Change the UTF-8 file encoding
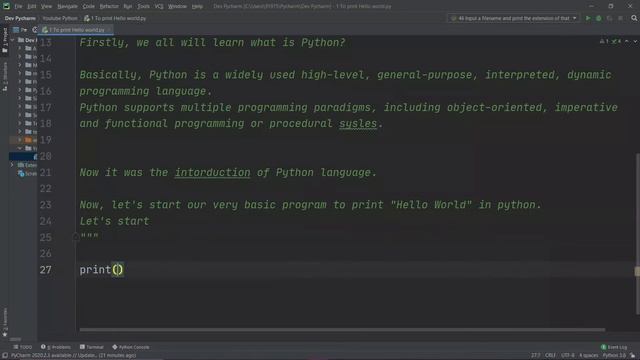The width and height of the screenshot is (640, 360). (x=568, y=356)
